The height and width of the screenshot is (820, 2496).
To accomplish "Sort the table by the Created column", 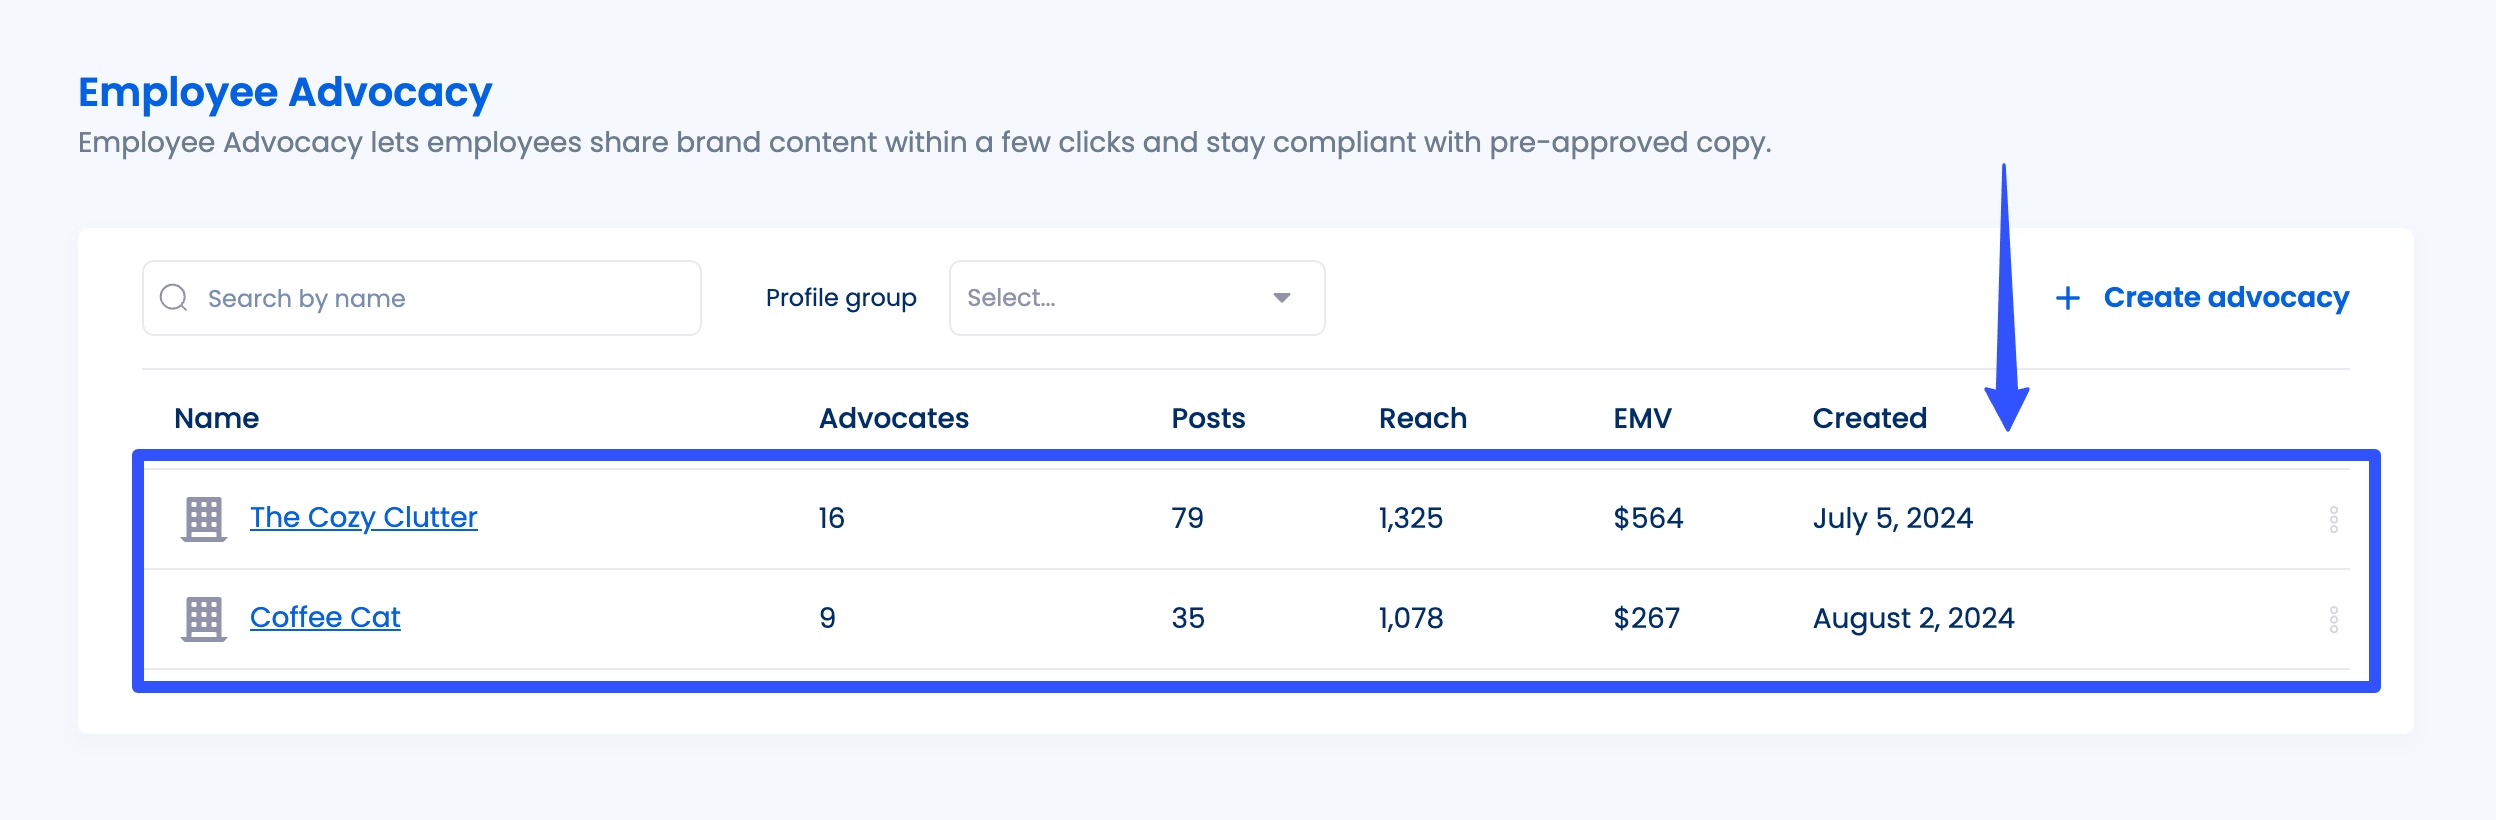I will (x=1868, y=417).
